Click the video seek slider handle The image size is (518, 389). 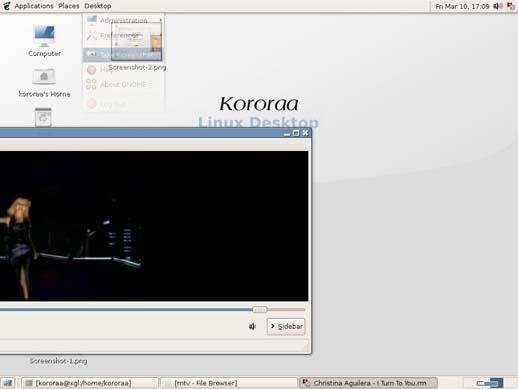coord(260,310)
